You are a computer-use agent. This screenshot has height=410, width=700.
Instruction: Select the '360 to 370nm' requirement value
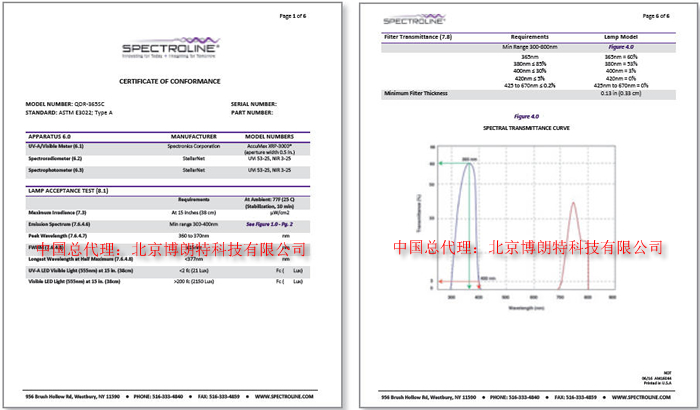(196, 235)
